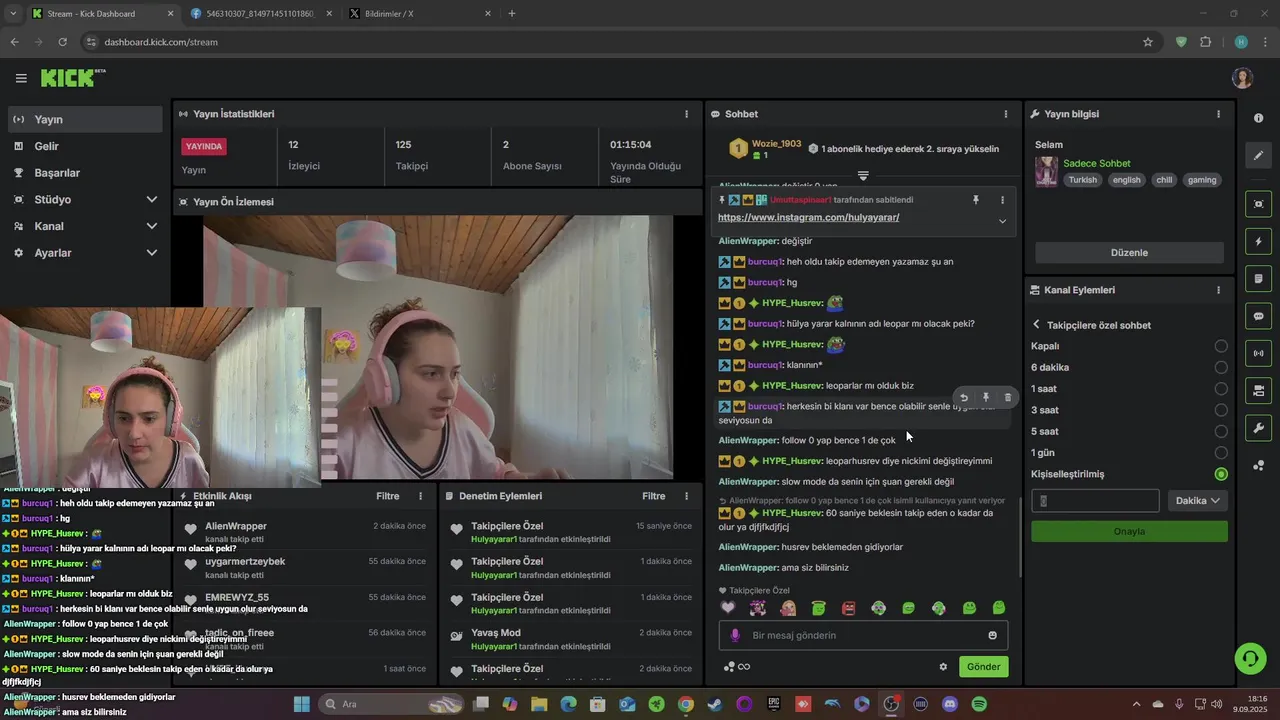Open the hamburger menu beside Kick logo
Image resolution: width=1280 pixels, height=720 pixels.
pos(21,78)
